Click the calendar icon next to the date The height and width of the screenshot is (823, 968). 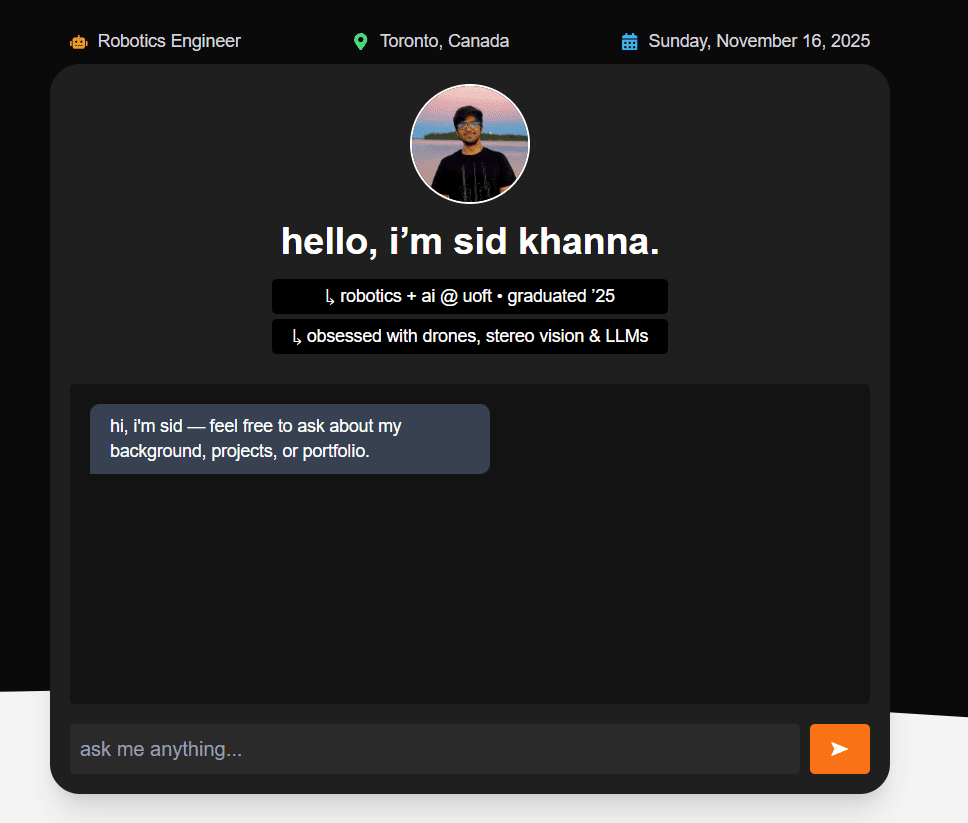(628, 41)
